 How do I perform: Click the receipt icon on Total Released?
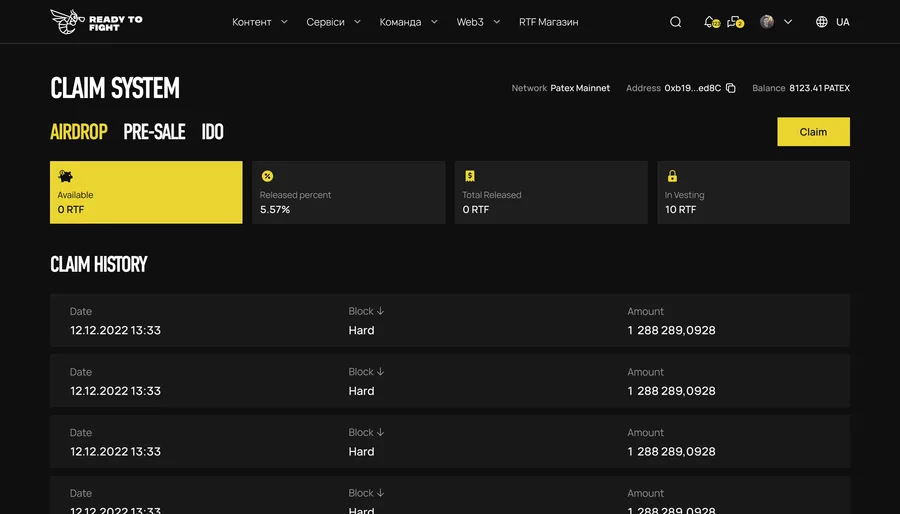click(470, 176)
